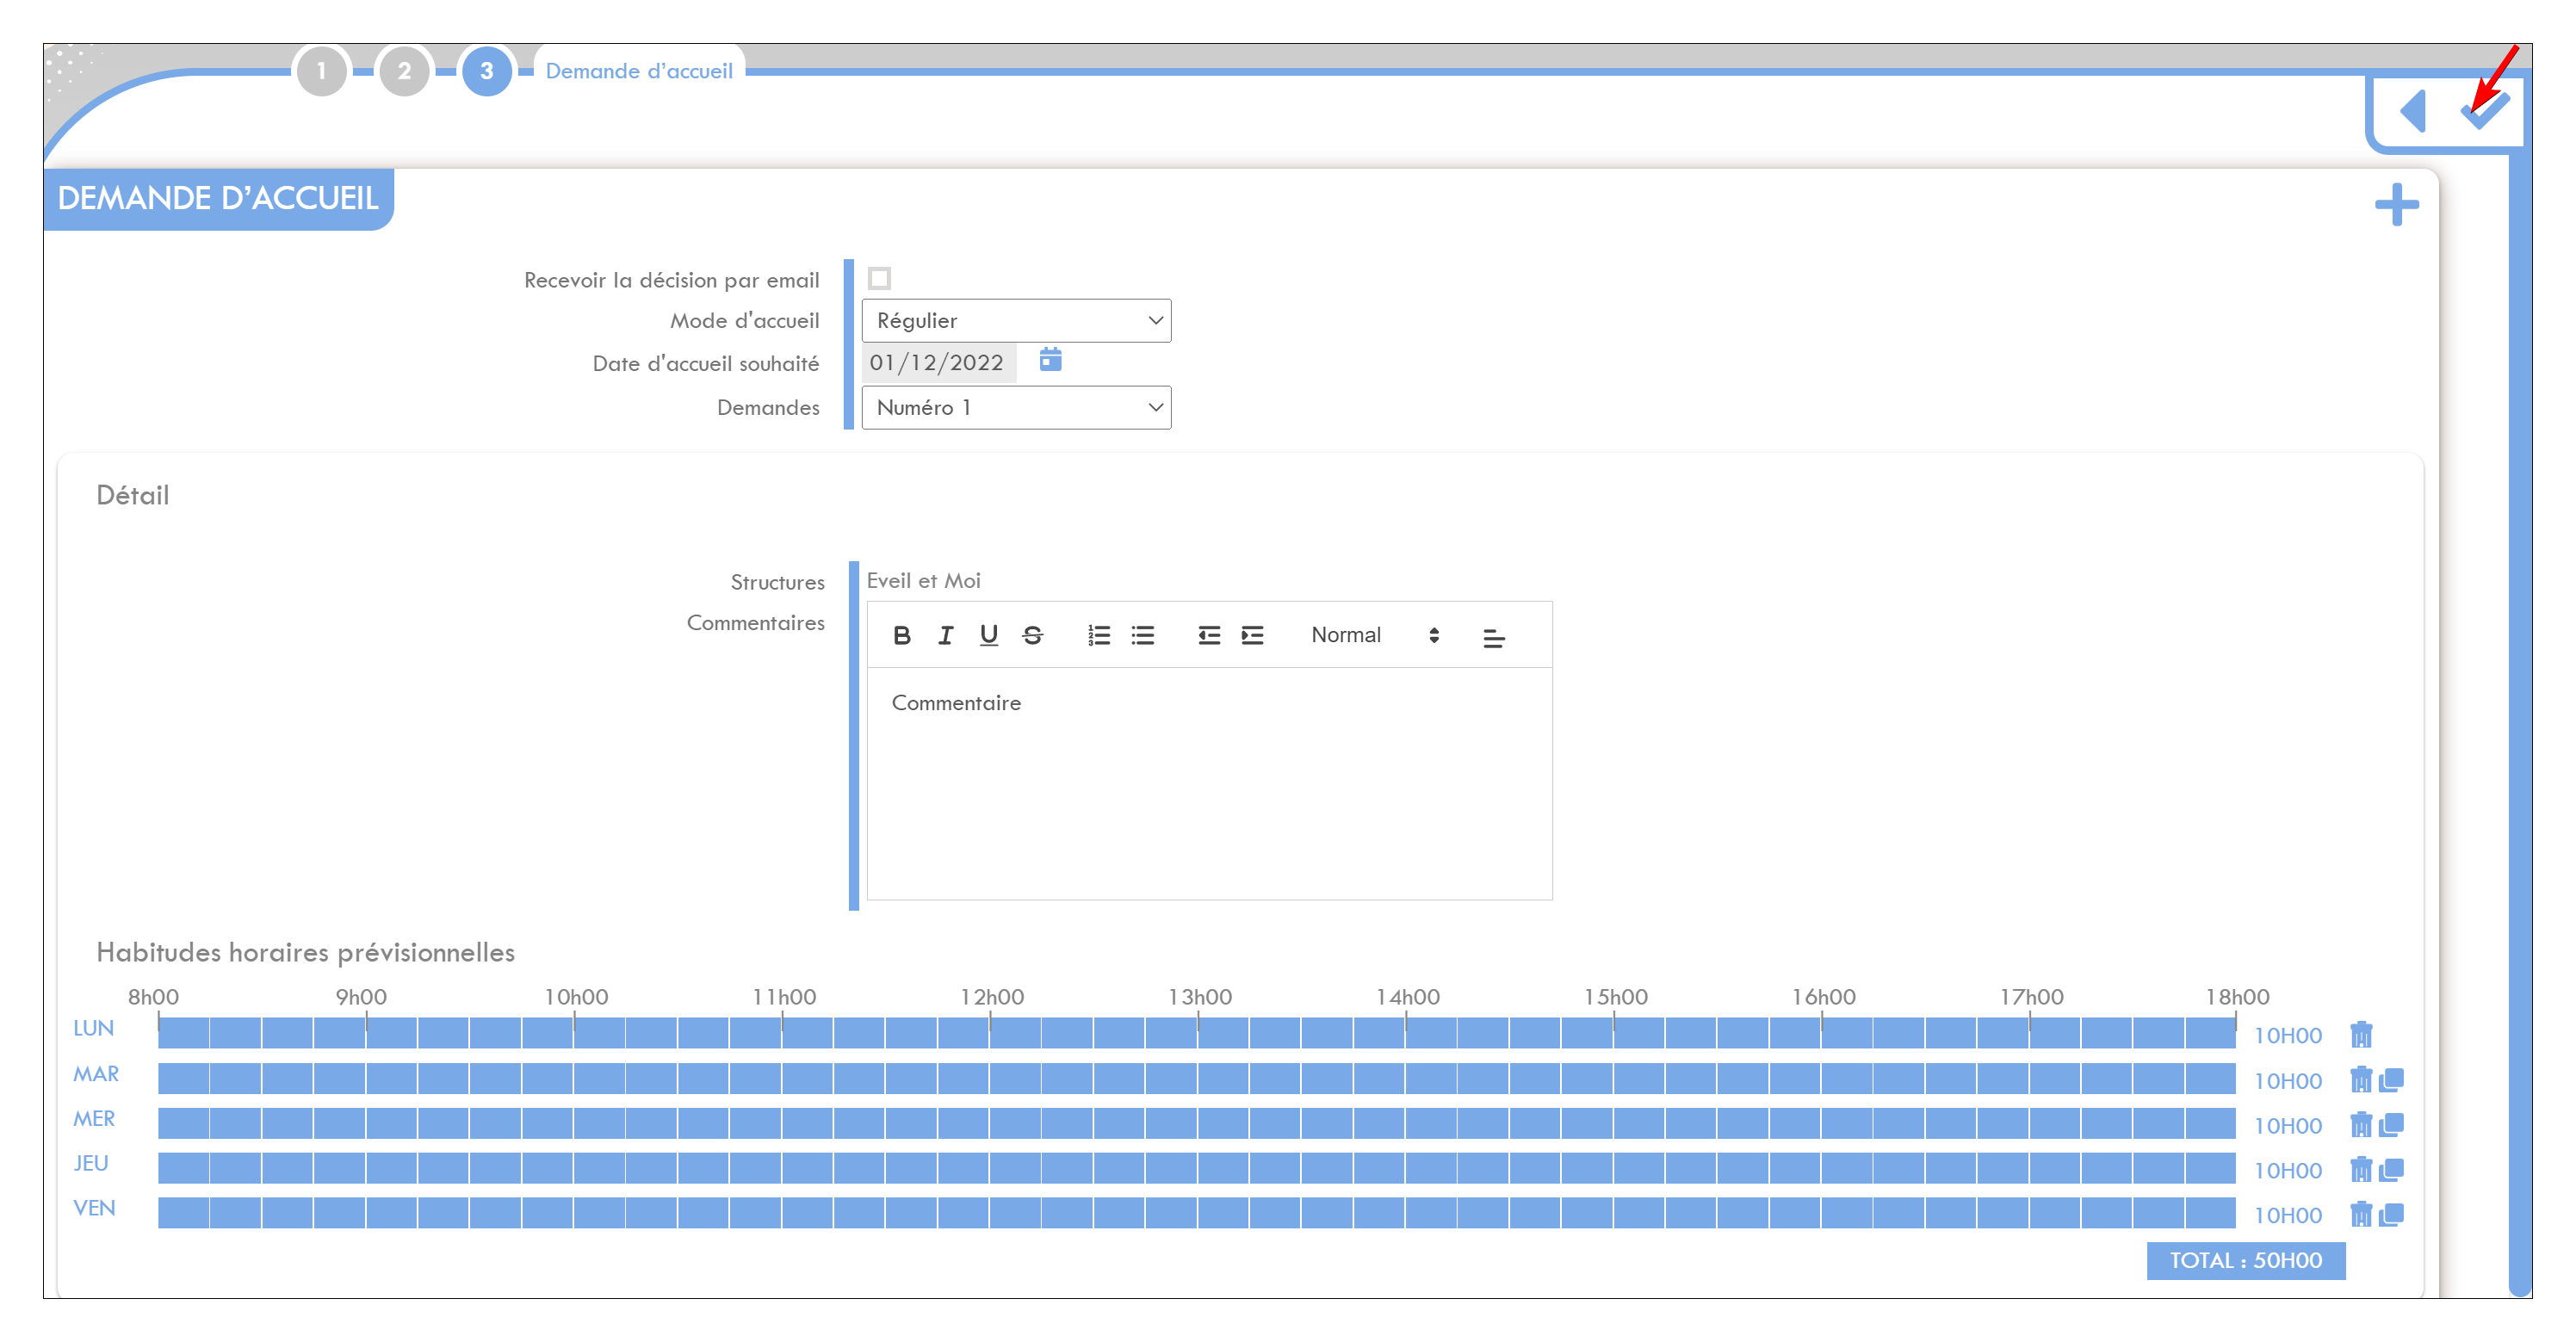Go to step 1 of the wizard
2576x1342 pixels.
click(321, 71)
